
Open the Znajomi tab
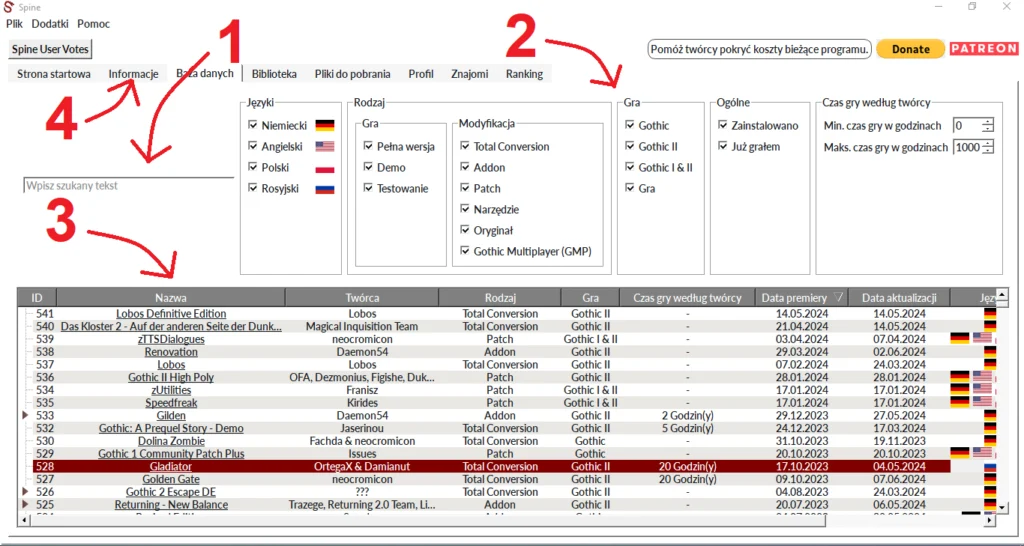[470, 74]
